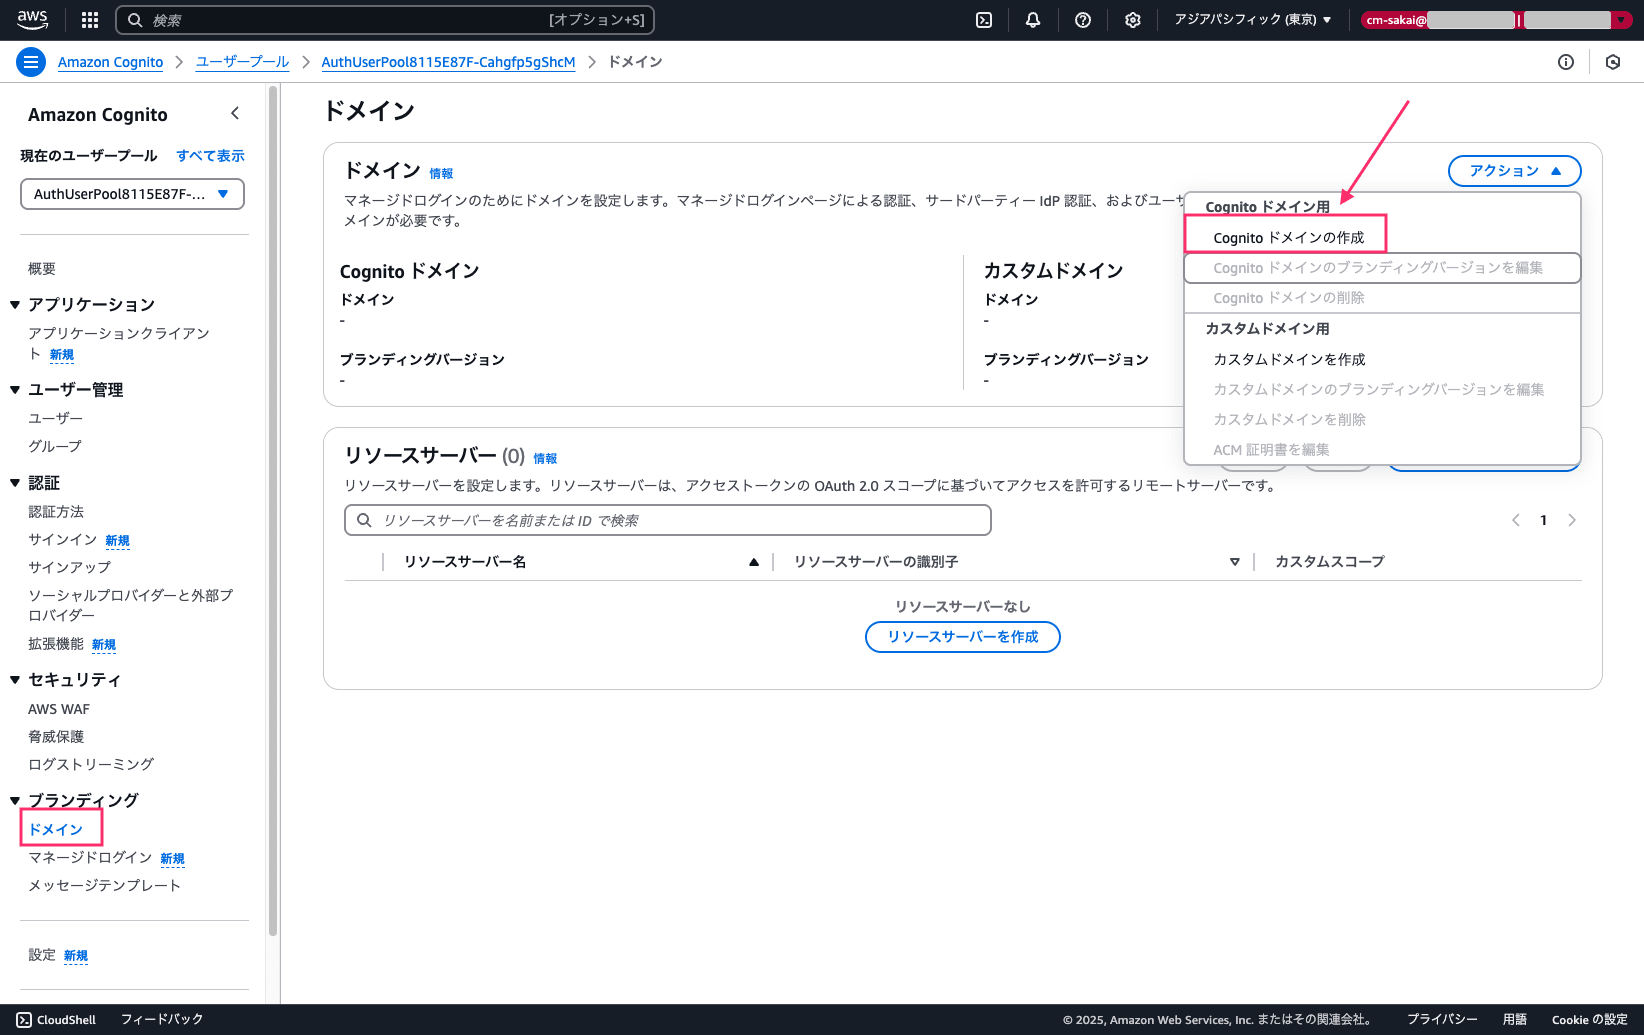Viewport: 1644px width, 1035px height.
Task: Click すべて表示 link in sidebar
Action: pos(210,156)
